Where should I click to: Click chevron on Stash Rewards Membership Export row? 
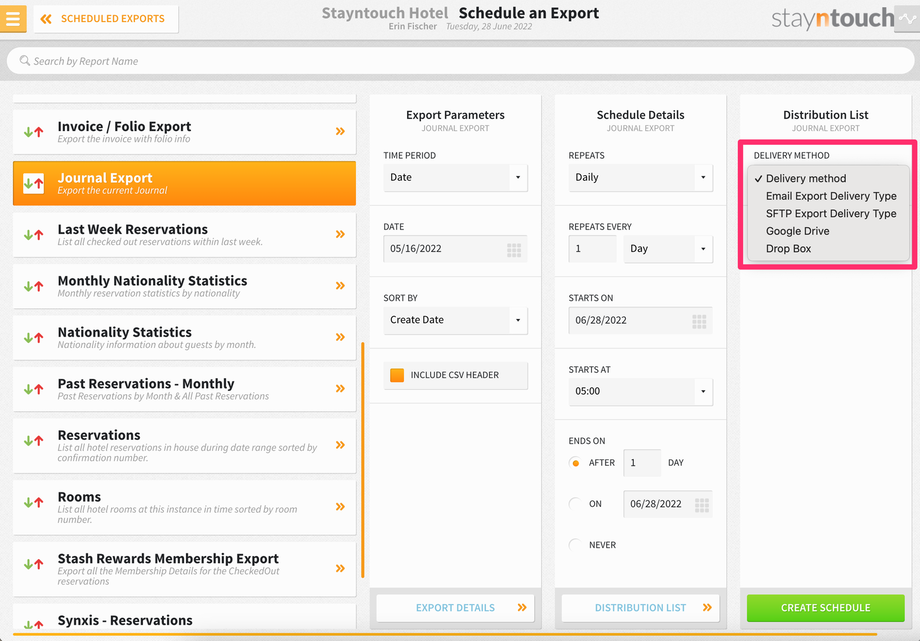click(340, 568)
